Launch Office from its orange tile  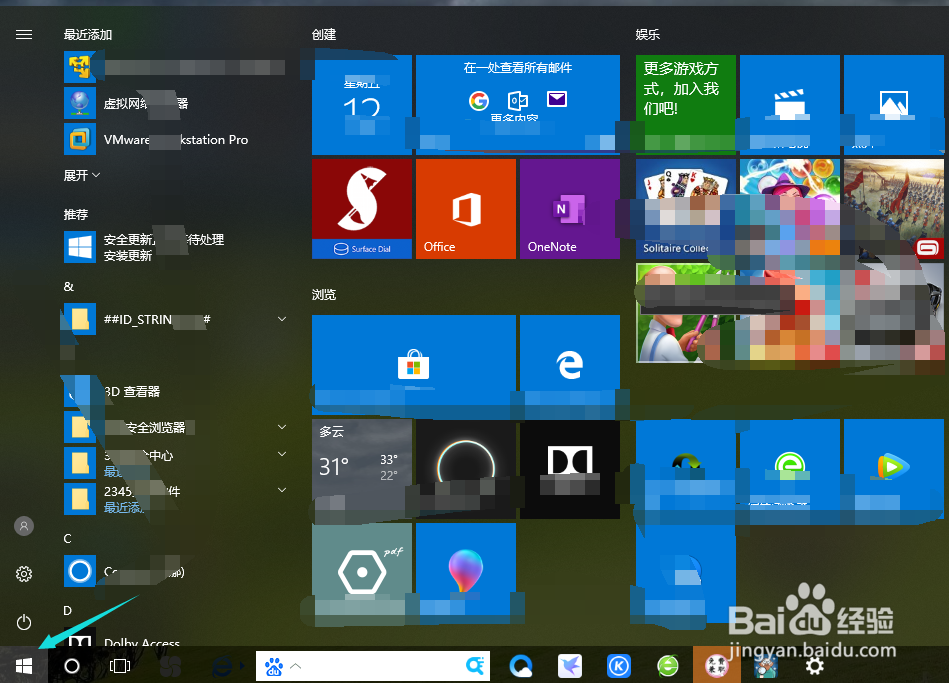pos(465,208)
